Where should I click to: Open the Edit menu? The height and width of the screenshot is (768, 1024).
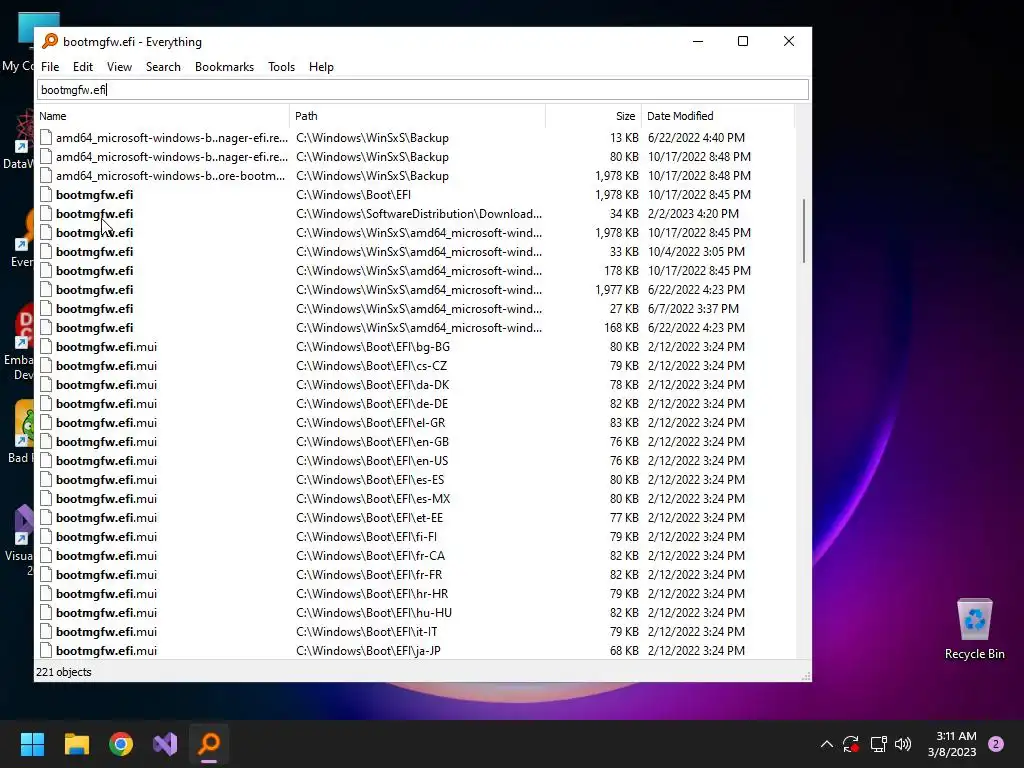(x=82, y=67)
